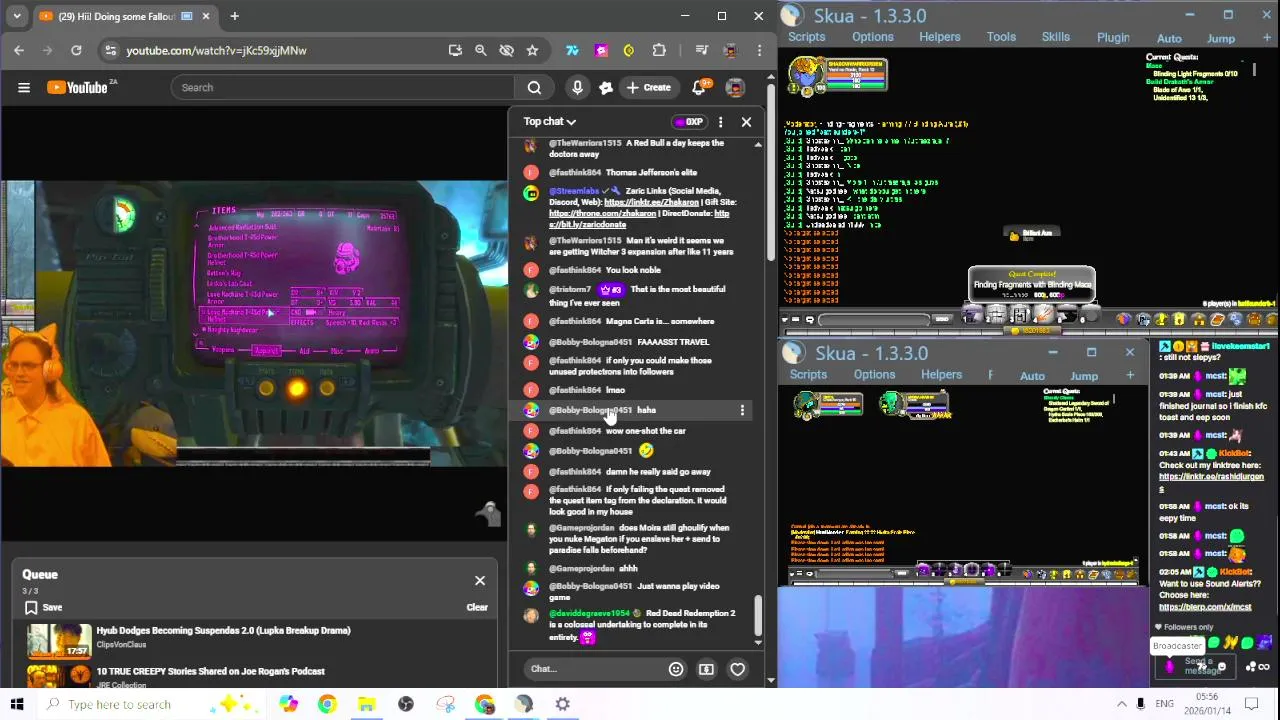Open Skills menu in upper Skua window
This screenshot has height=720, width=1280.
(x=1056, y=37)
